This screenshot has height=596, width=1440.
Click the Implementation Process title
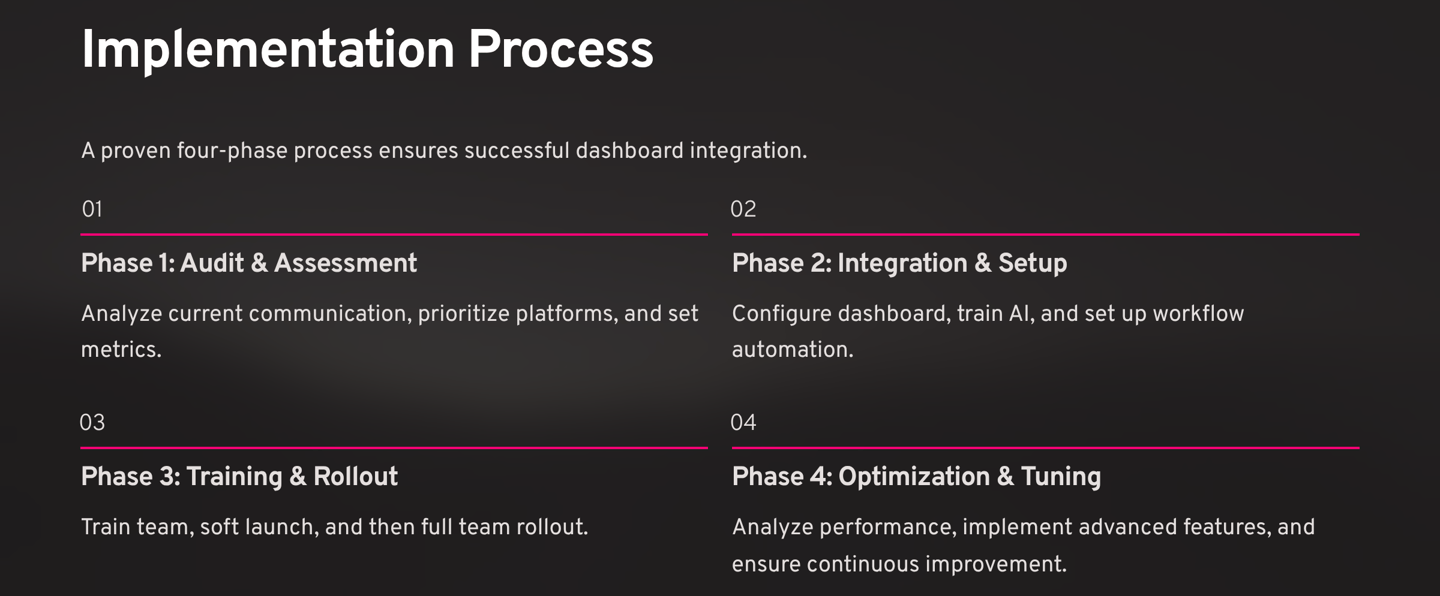click(367, 50)
